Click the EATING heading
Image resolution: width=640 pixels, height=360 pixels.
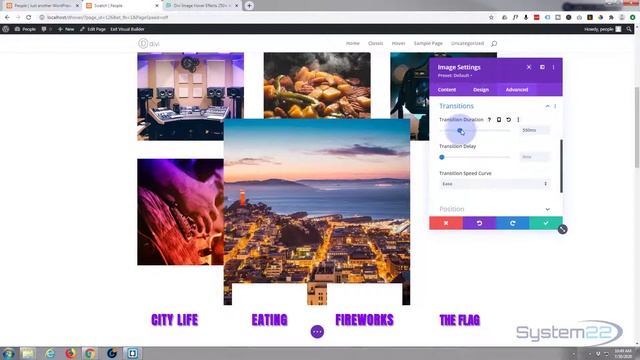point(269,320)
